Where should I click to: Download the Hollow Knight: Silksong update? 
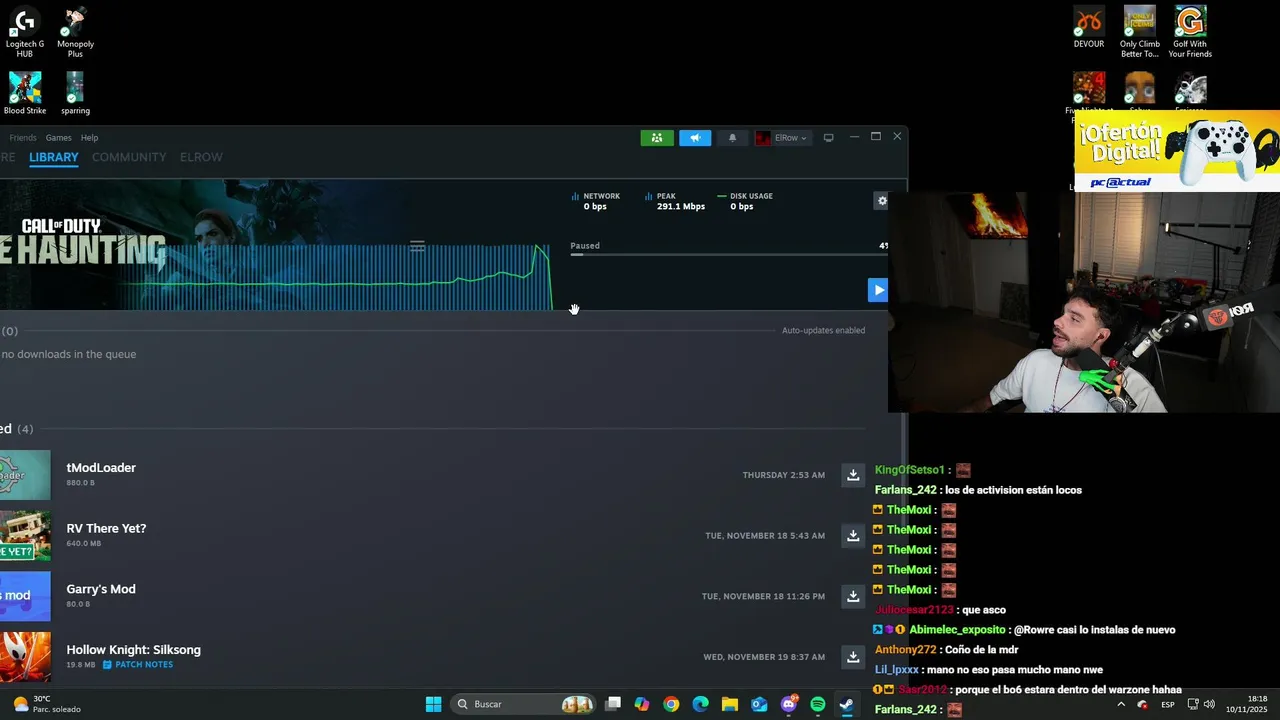pos(853,657)
